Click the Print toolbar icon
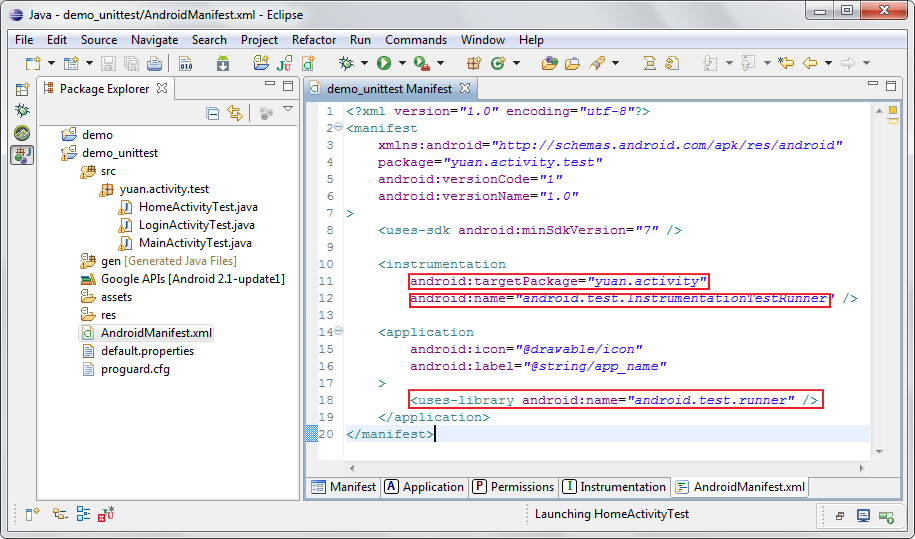This screenshot has width=915, height=539. coord(155,63)
